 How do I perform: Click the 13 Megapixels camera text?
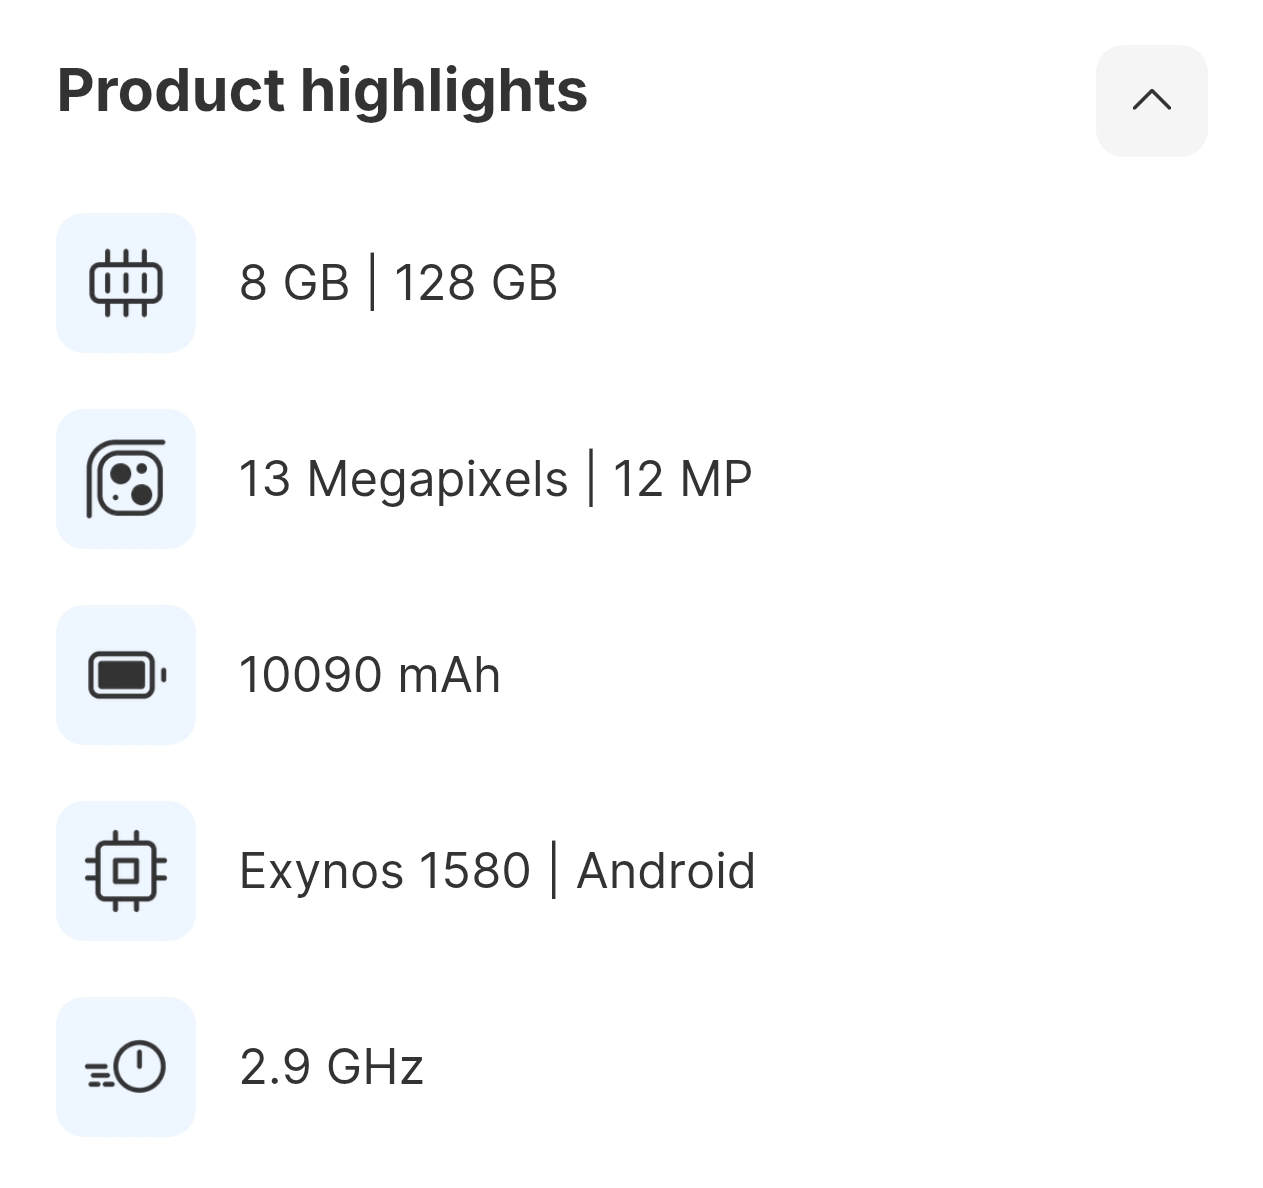403,479
